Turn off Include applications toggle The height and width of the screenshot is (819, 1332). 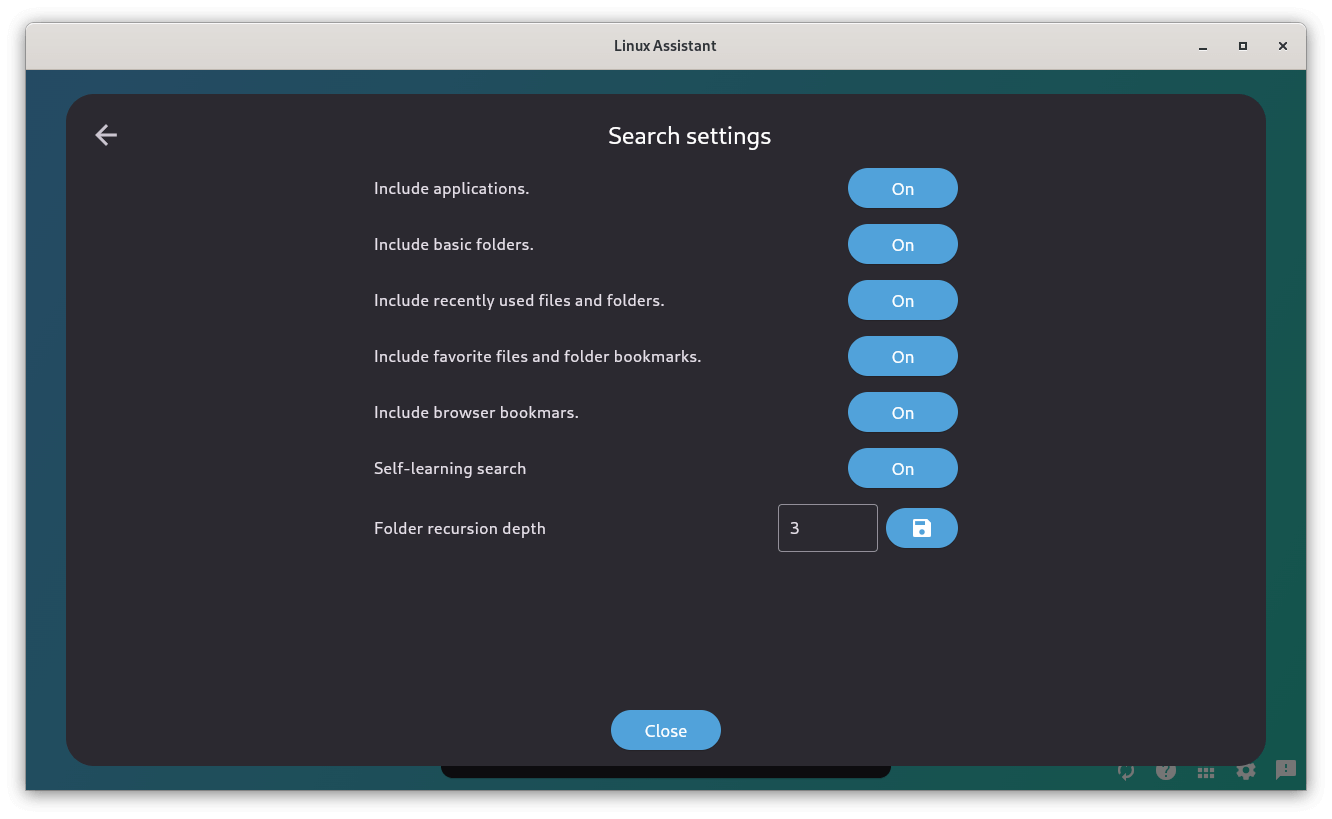click(x=902, y=189)
